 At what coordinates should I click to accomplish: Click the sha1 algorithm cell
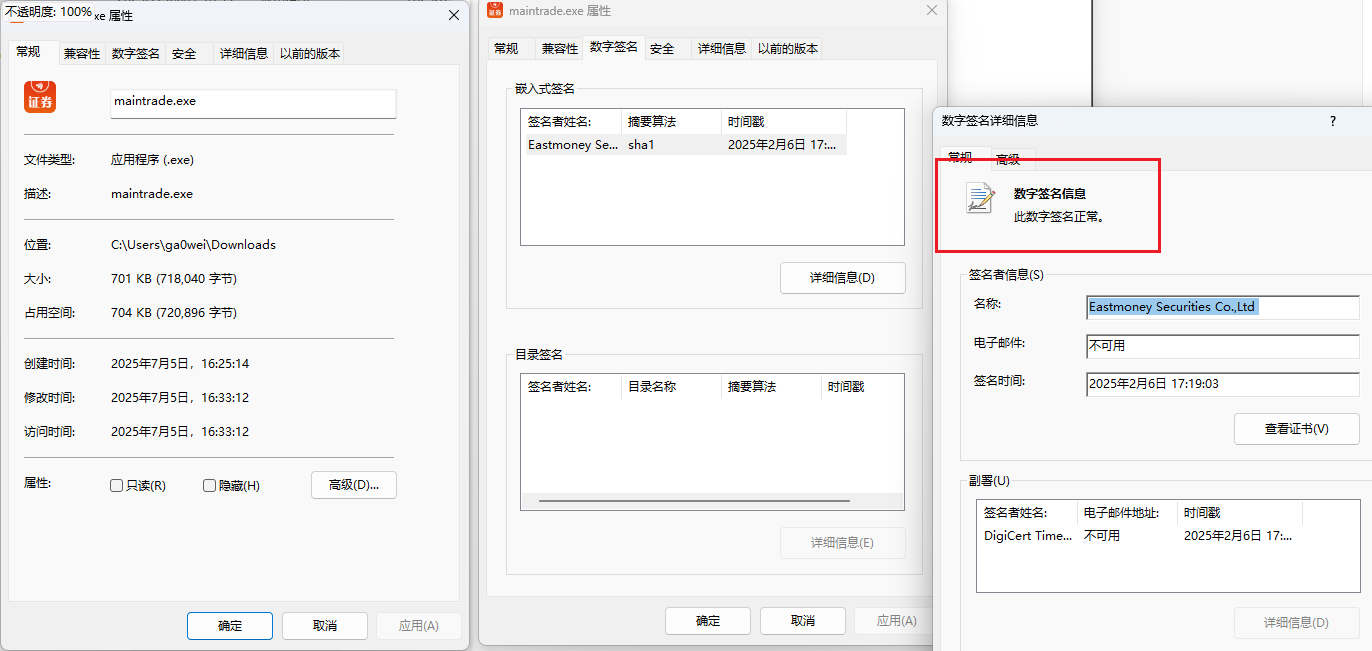tap(640, 145)
